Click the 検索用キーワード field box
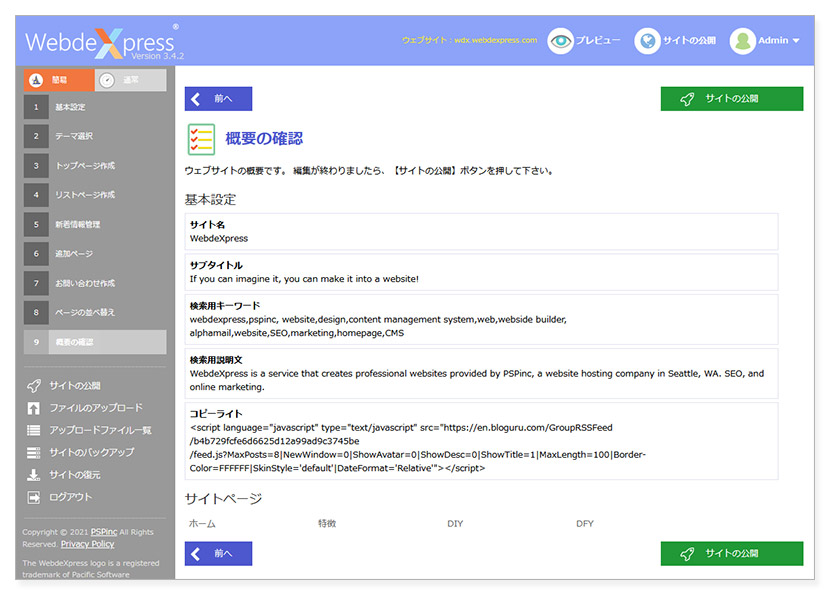Screen dimensions: 830x595 (481, 320)
